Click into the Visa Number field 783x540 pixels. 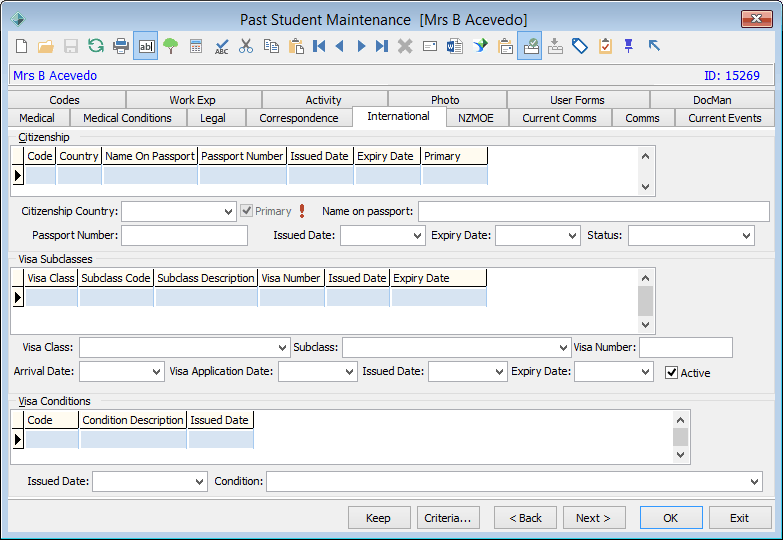click(686, 347)
